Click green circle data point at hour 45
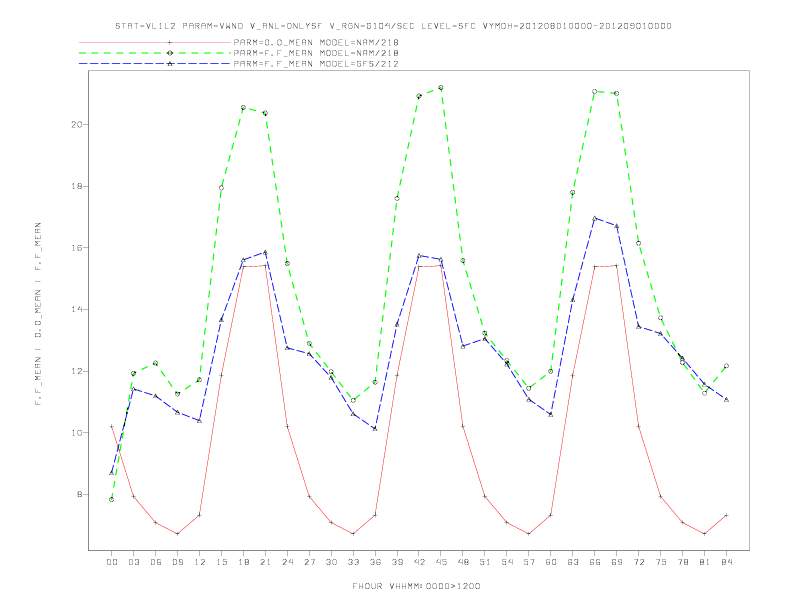This screenshot has height=612, width=792. tap(441, 88)
